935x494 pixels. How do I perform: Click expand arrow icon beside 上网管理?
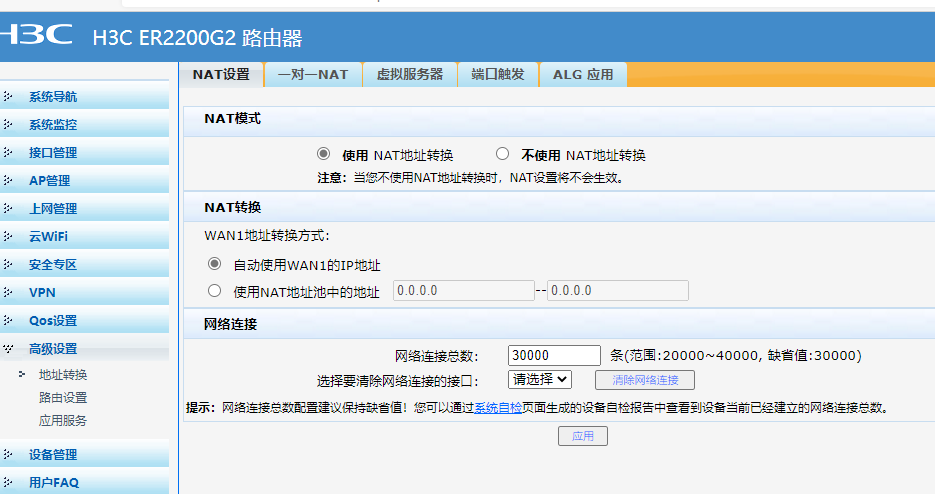[8, 208]
